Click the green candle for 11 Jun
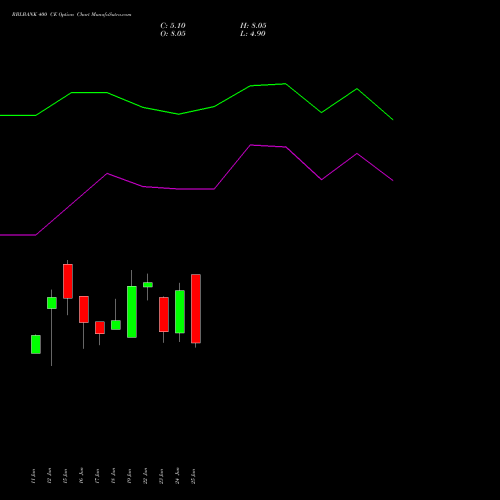Screen dimensions: 500x500 point(36,344)
